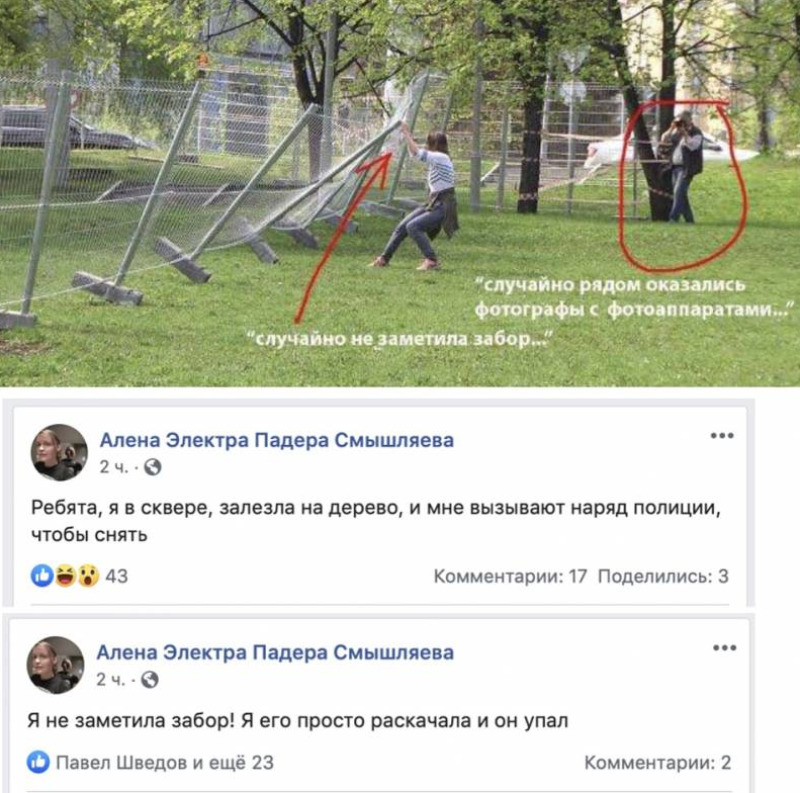
Task: Open 'Комментарии: 2' on second post
Action: 658,763
